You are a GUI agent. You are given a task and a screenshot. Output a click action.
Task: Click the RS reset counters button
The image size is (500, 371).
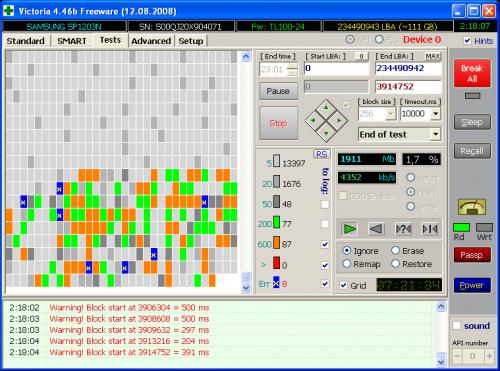coord(321,154)
